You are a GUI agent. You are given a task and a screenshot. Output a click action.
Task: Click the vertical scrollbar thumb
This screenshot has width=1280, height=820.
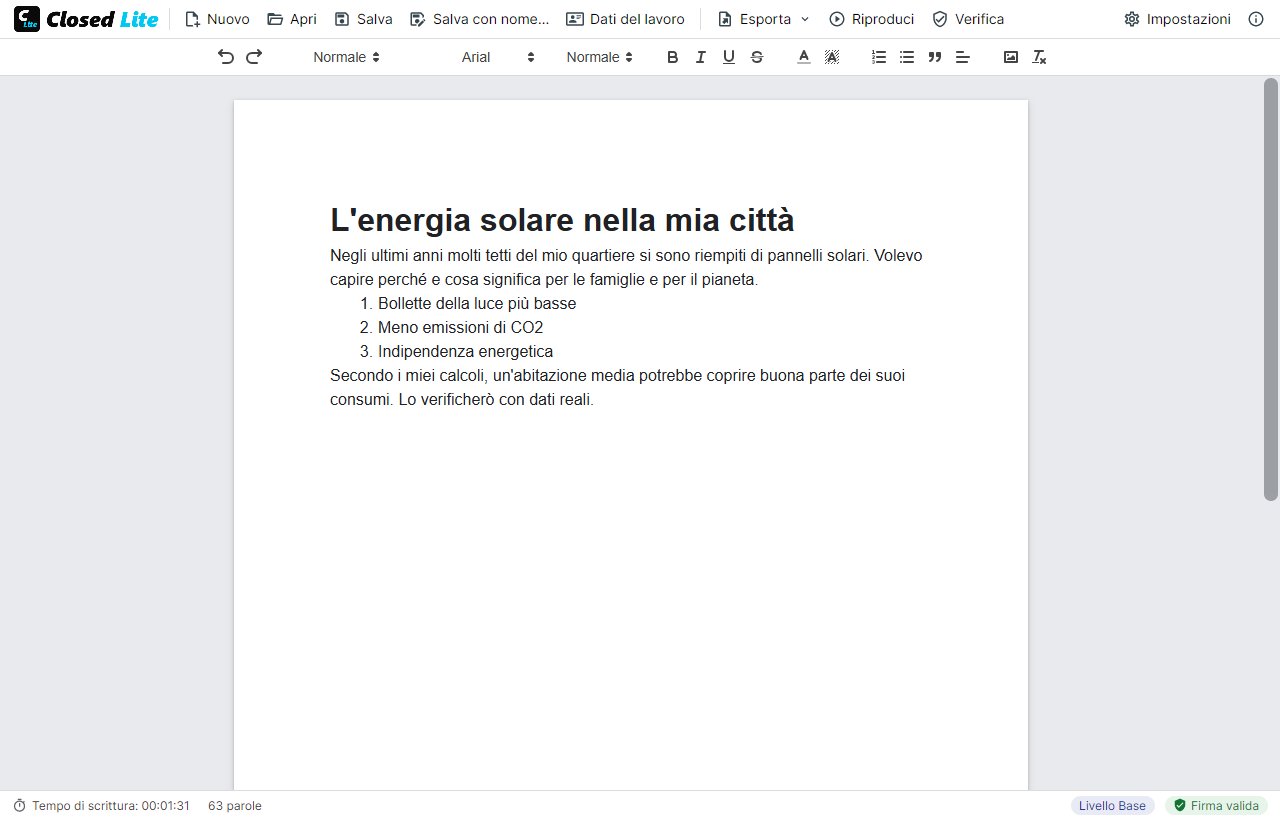(1271, 288)
